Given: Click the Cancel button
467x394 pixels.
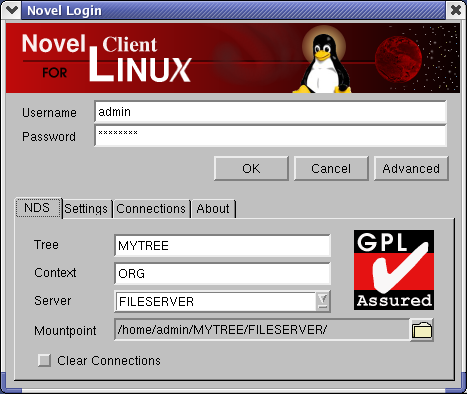Looking at the screenshot, I should click(x=331, y=169).
